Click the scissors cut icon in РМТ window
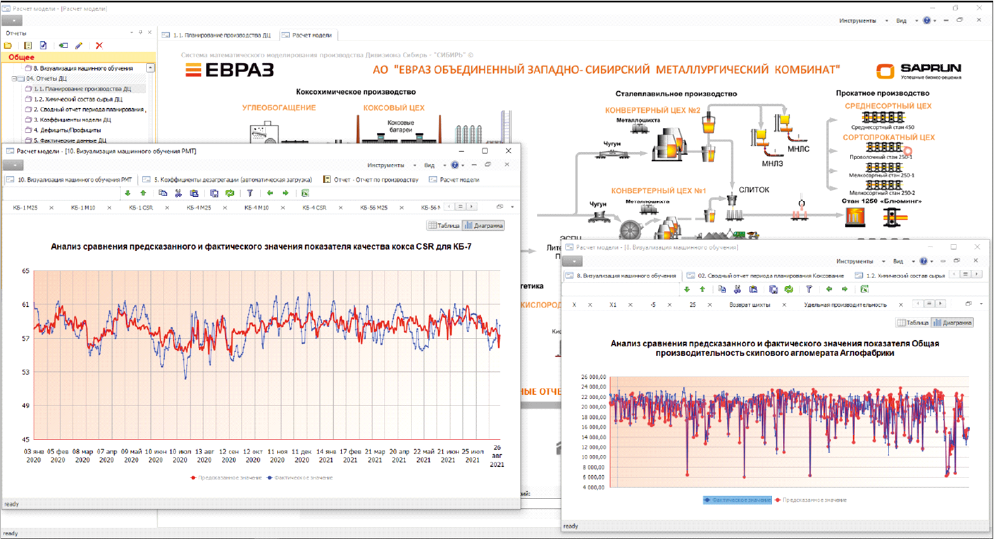The width and height of the screenshot is (994, 539). coord(178,193)
